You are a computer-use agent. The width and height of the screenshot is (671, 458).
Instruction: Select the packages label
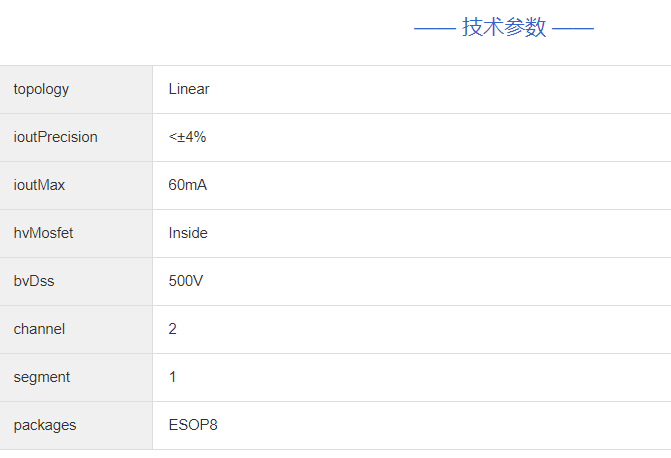pos(44,425)
